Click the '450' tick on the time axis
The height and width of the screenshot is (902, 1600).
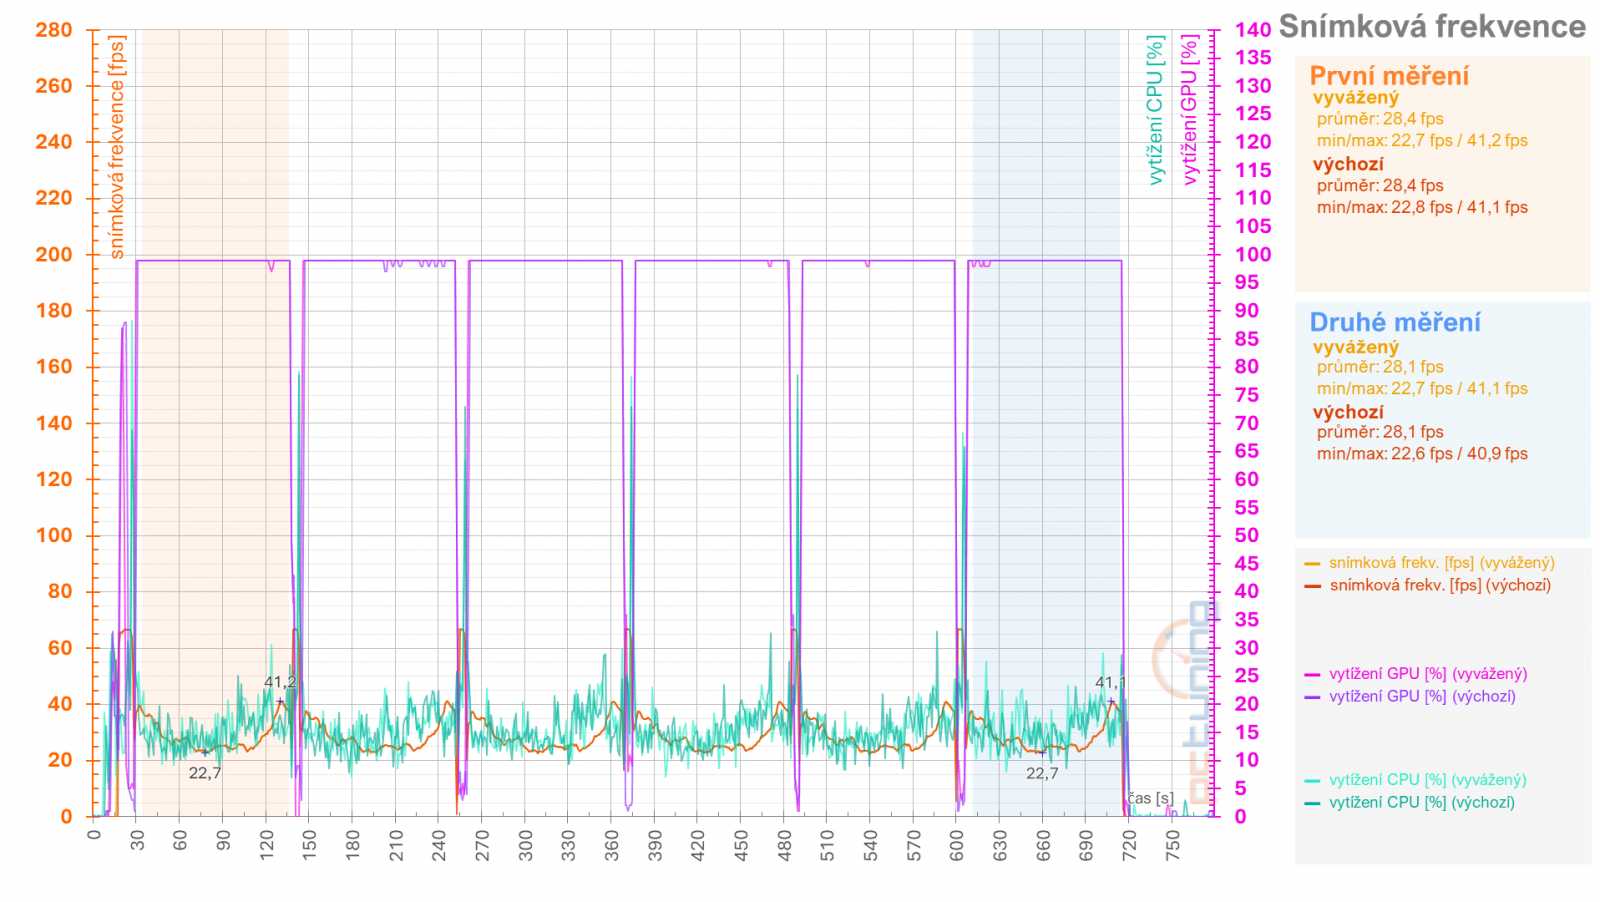click(x=741, y=845)
